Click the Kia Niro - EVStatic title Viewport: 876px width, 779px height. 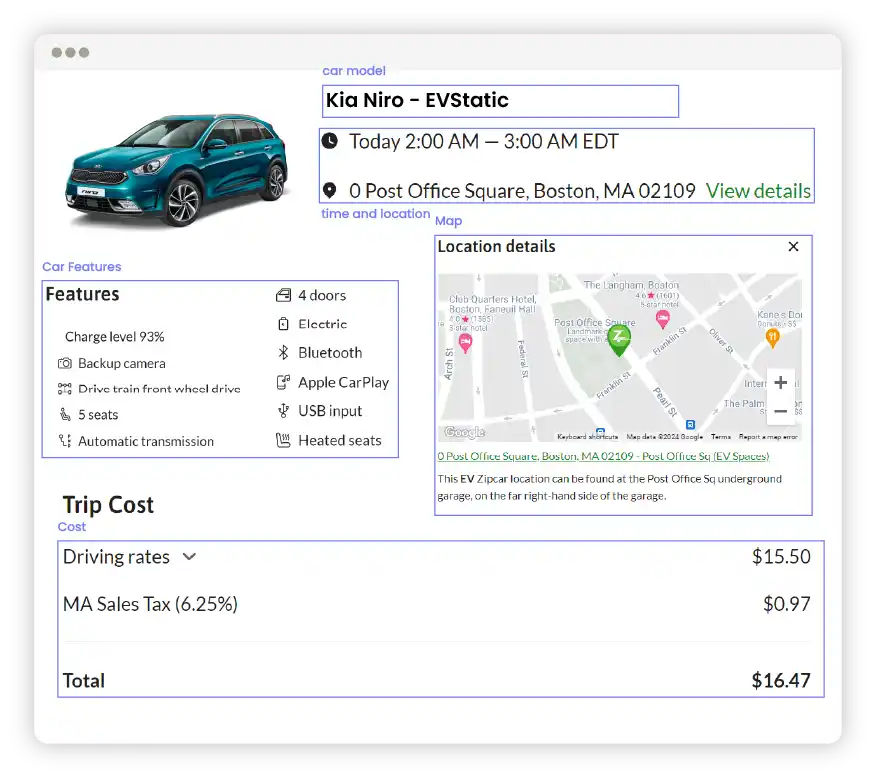417,101
